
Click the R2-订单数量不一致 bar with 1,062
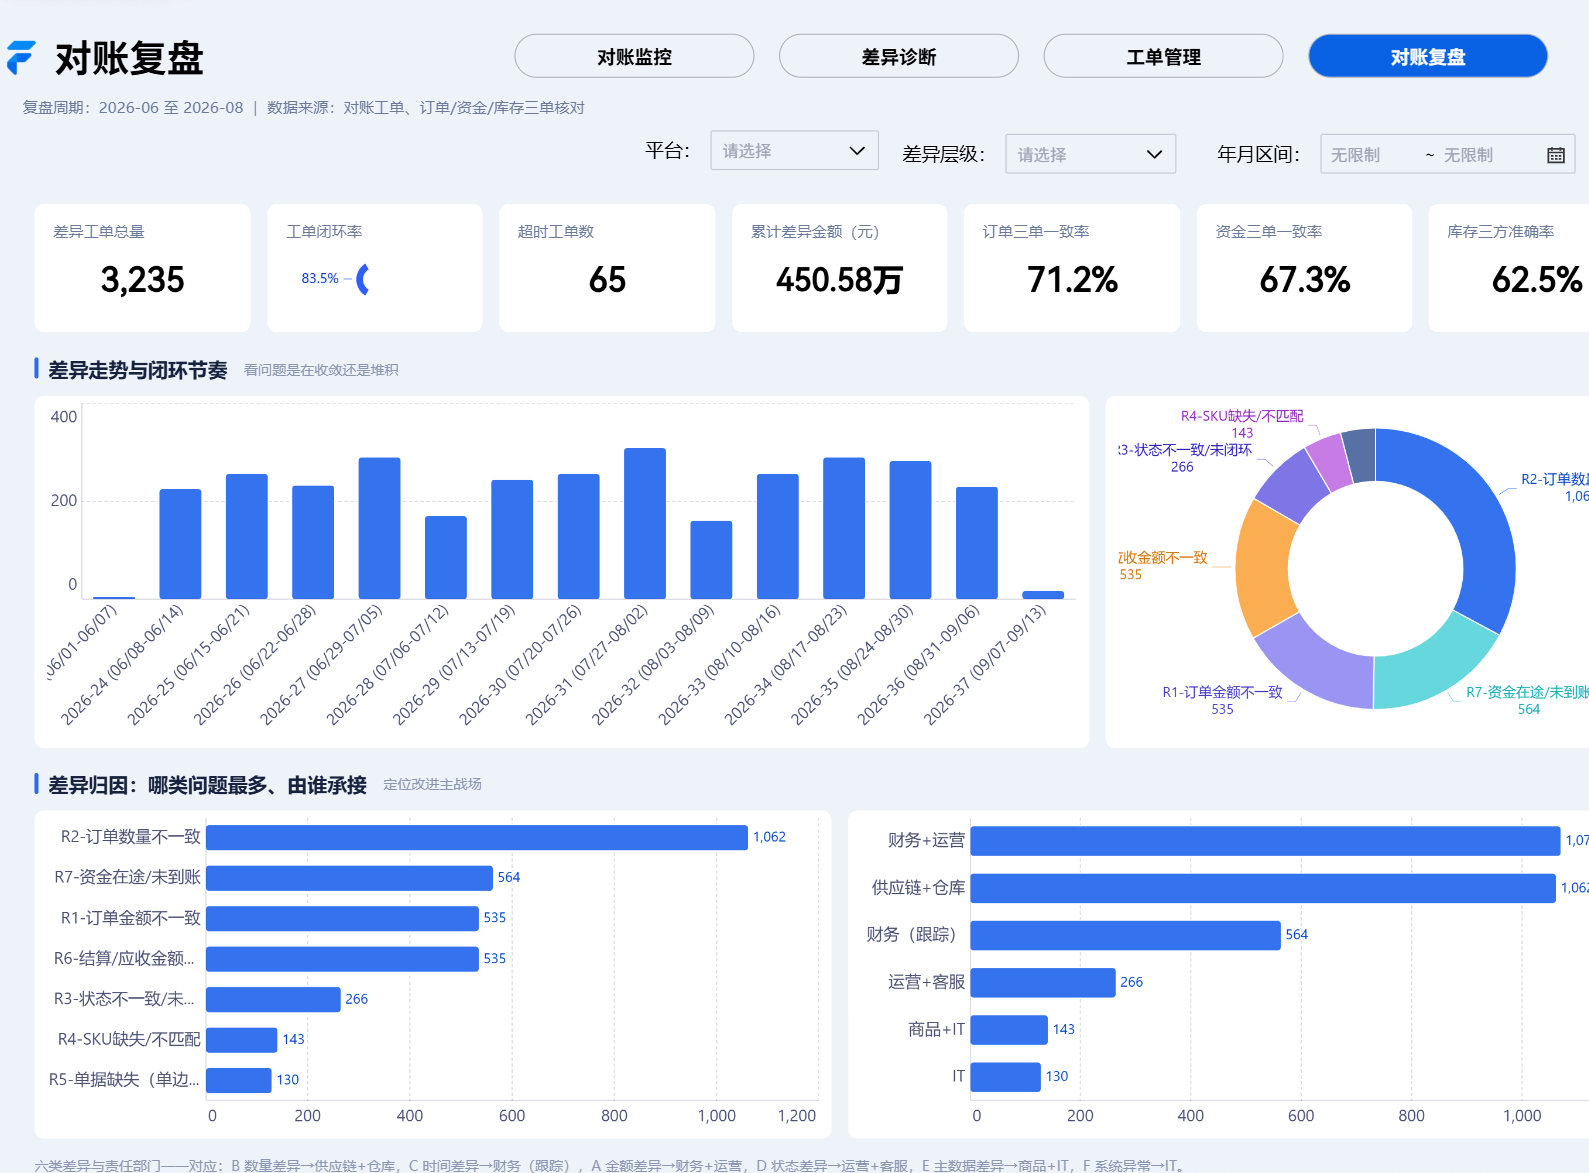(x=477, y=837)
